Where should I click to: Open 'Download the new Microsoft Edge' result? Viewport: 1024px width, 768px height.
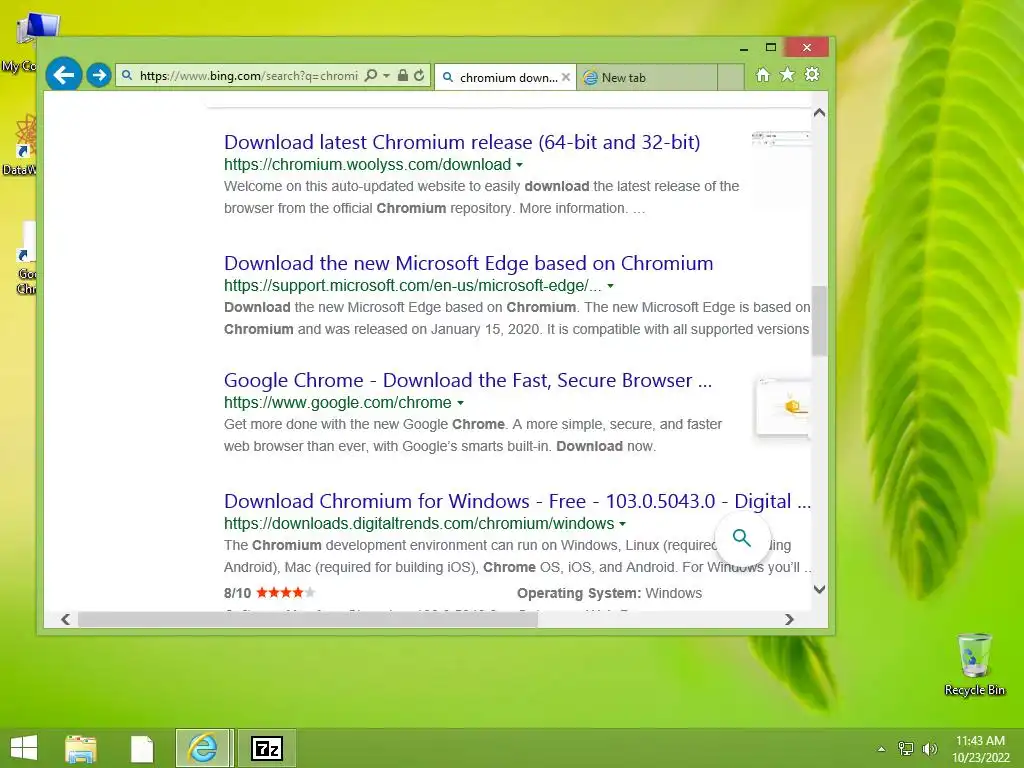(x=468, y=263)
